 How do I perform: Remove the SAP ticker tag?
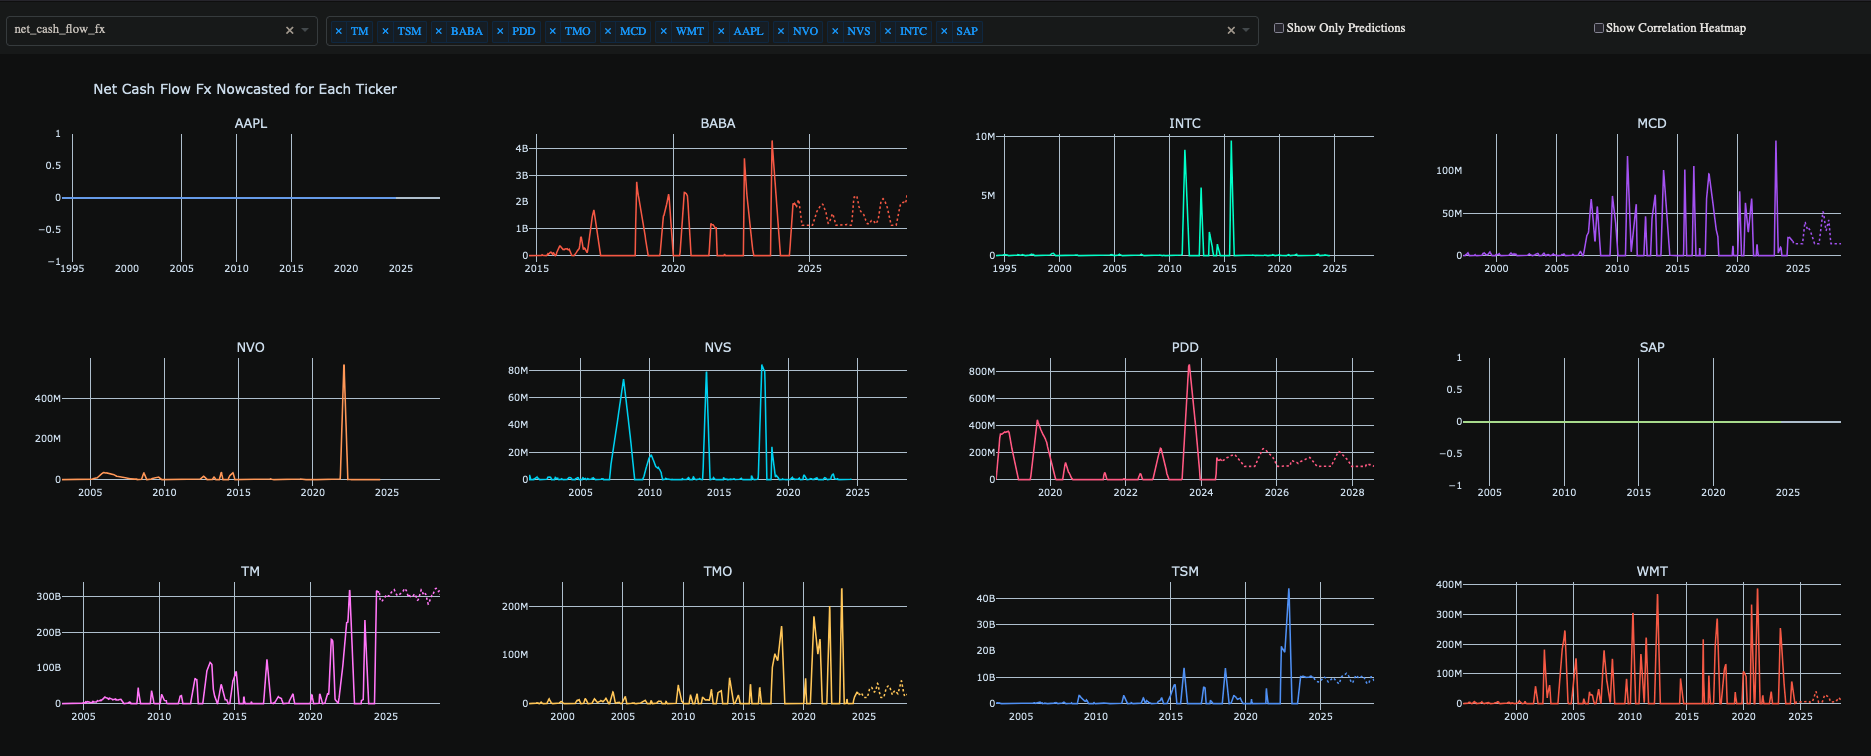[x=944, y=31]
